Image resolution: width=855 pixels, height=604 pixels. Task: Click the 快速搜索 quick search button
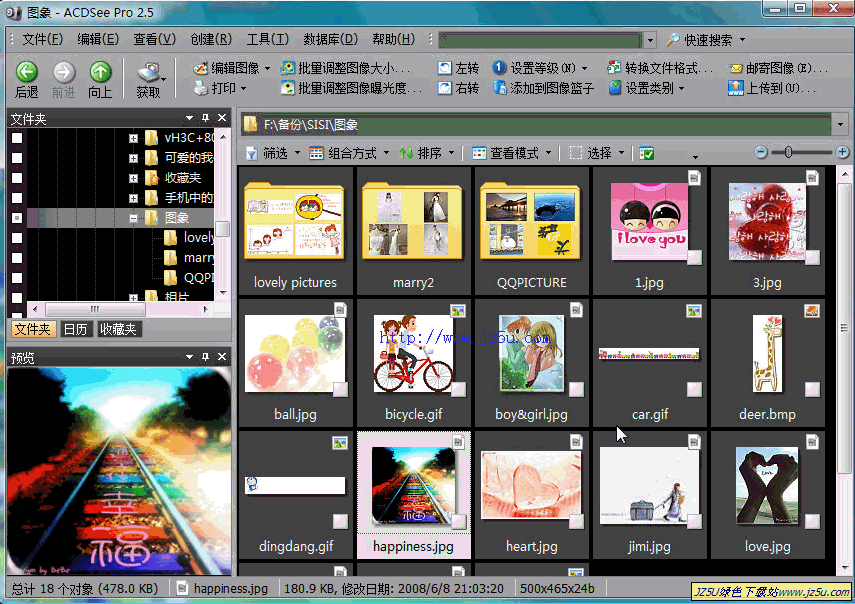coord(707,40)
